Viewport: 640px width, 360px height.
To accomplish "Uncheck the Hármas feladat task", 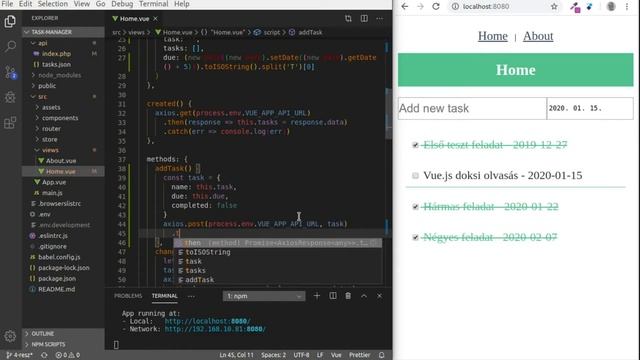I will point(415,207).
